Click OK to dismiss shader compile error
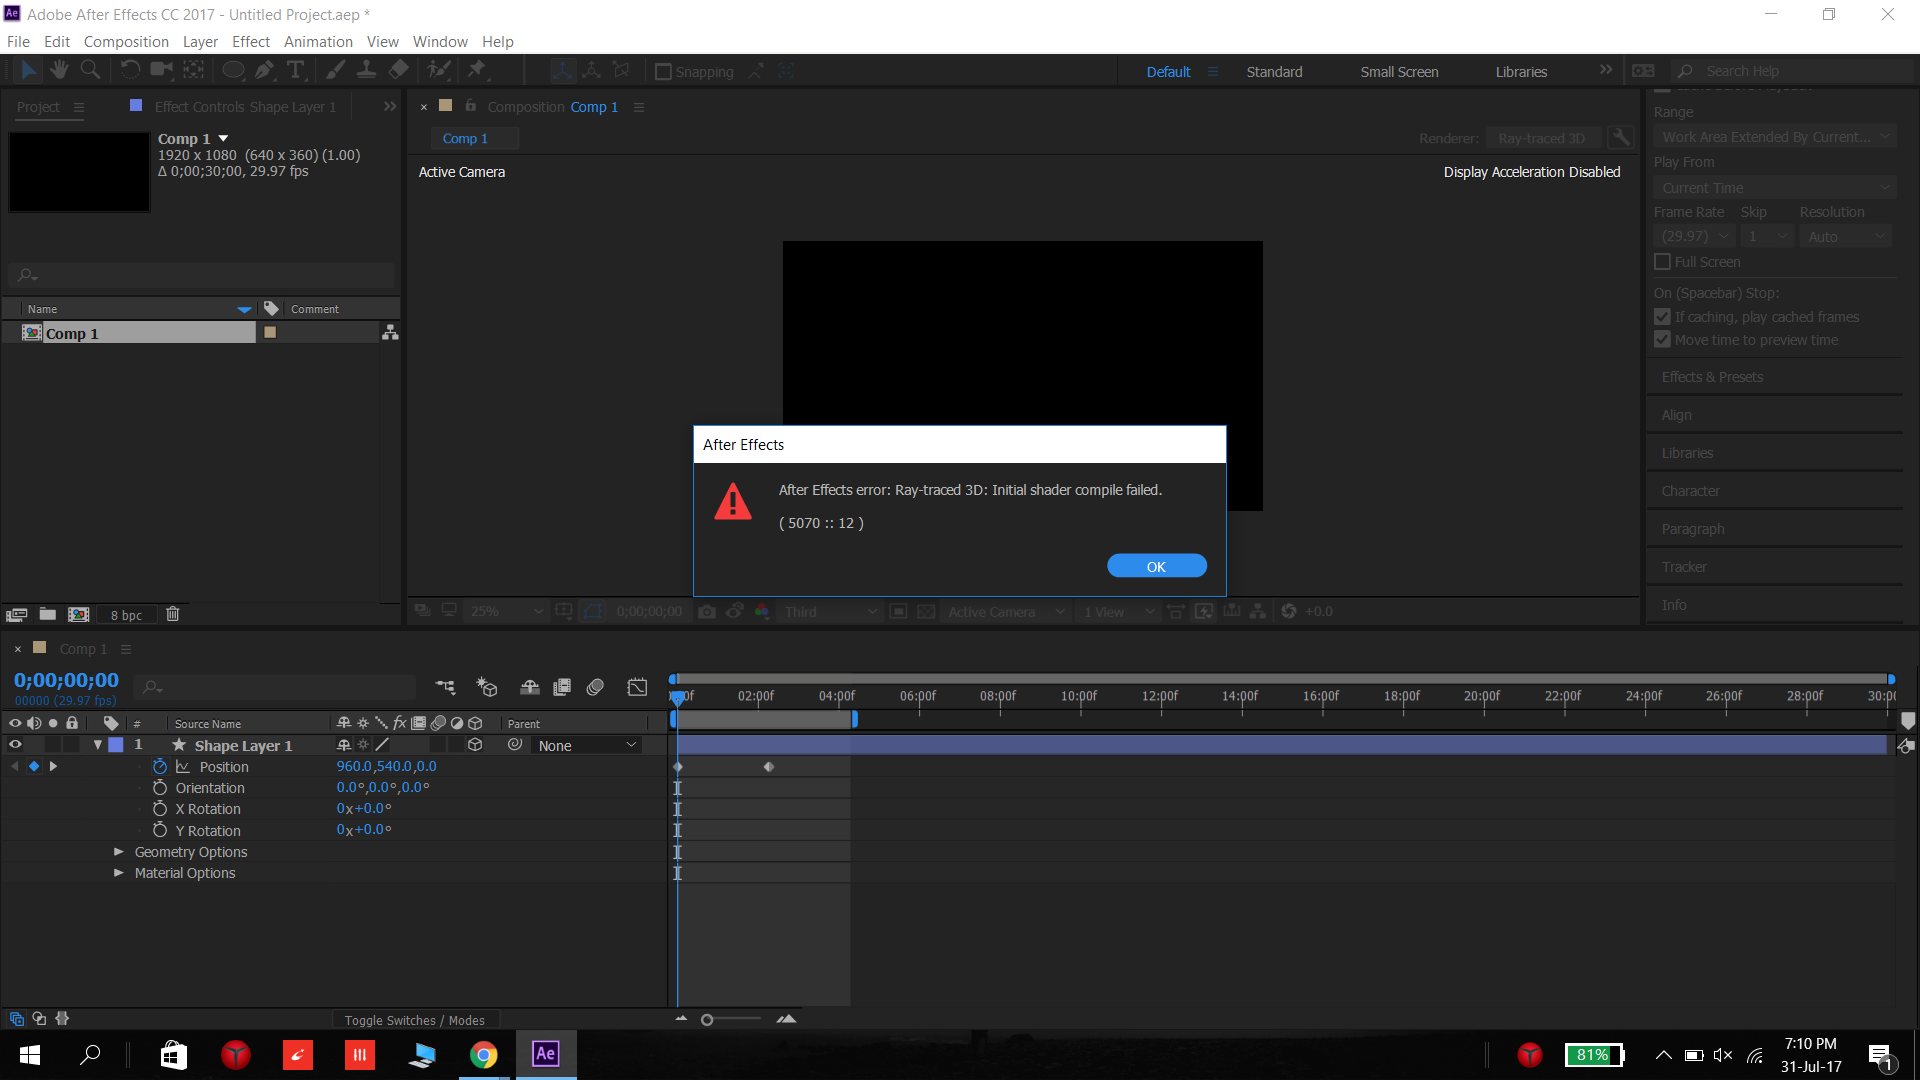 coord(1156,566)
